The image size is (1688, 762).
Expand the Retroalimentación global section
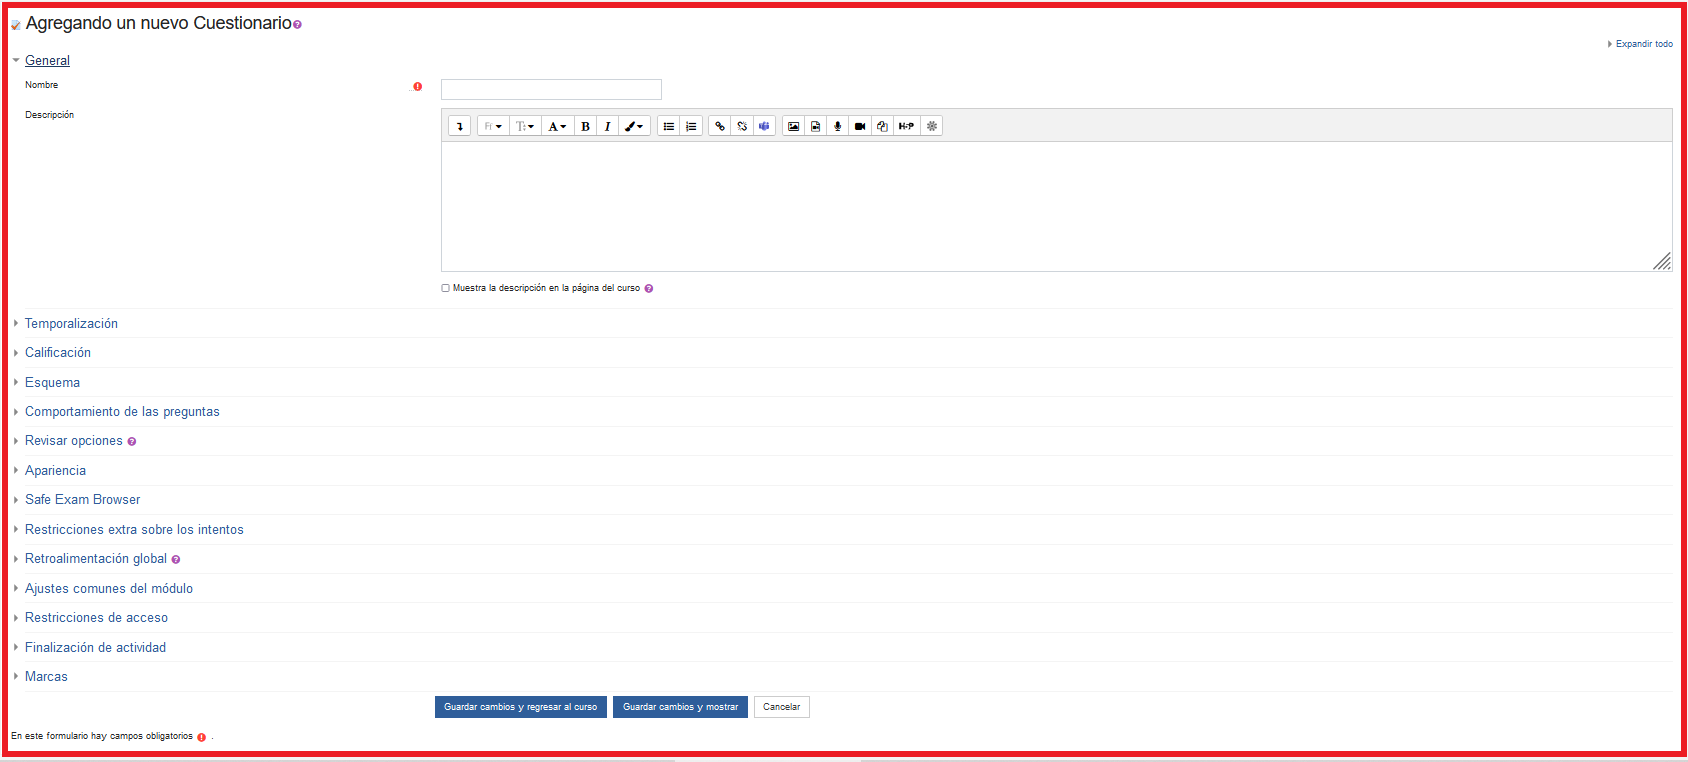[96, 559]
